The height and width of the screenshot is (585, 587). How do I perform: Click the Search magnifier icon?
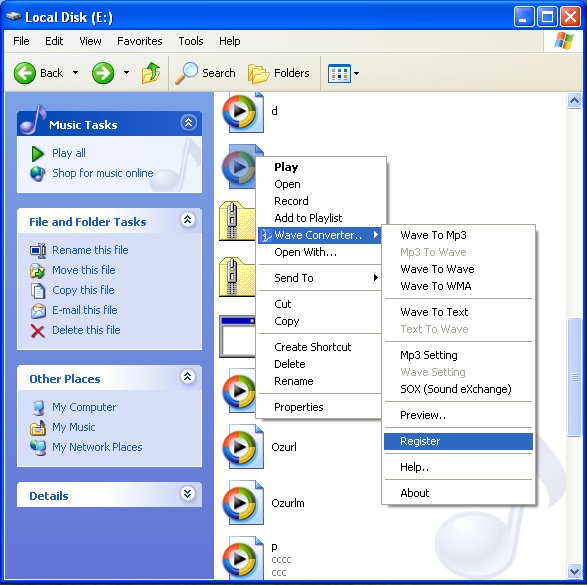[x=186, y=73]
